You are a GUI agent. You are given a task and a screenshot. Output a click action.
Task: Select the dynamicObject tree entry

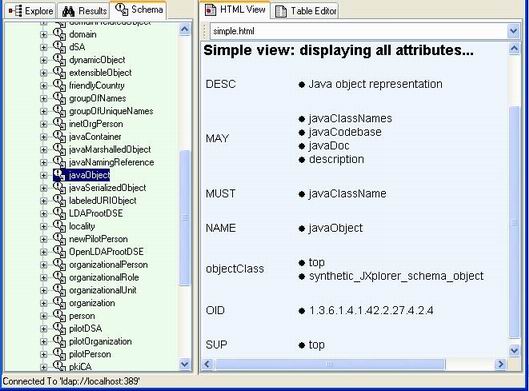pos(97,60)
